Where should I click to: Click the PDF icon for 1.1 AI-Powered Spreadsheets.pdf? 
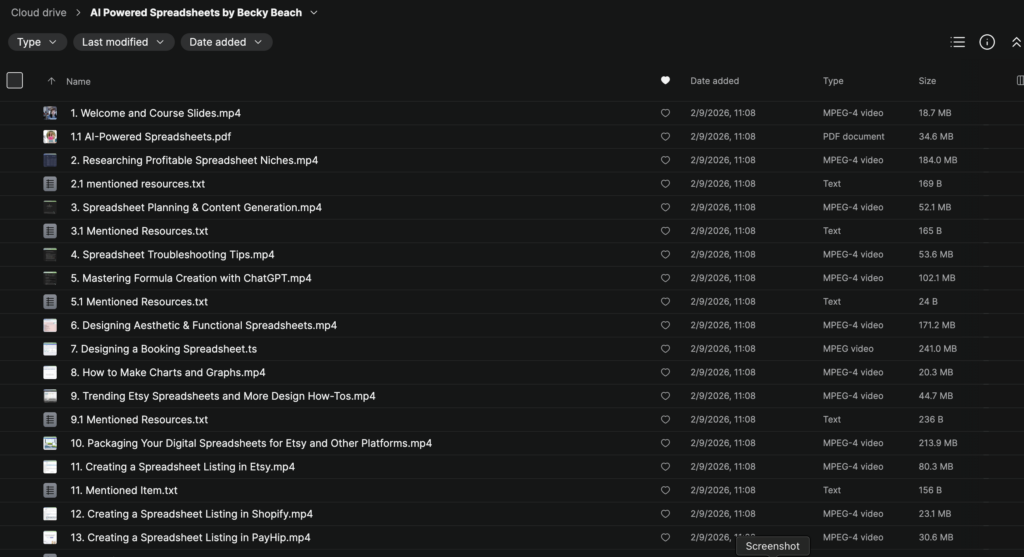[x=50, y=136]
